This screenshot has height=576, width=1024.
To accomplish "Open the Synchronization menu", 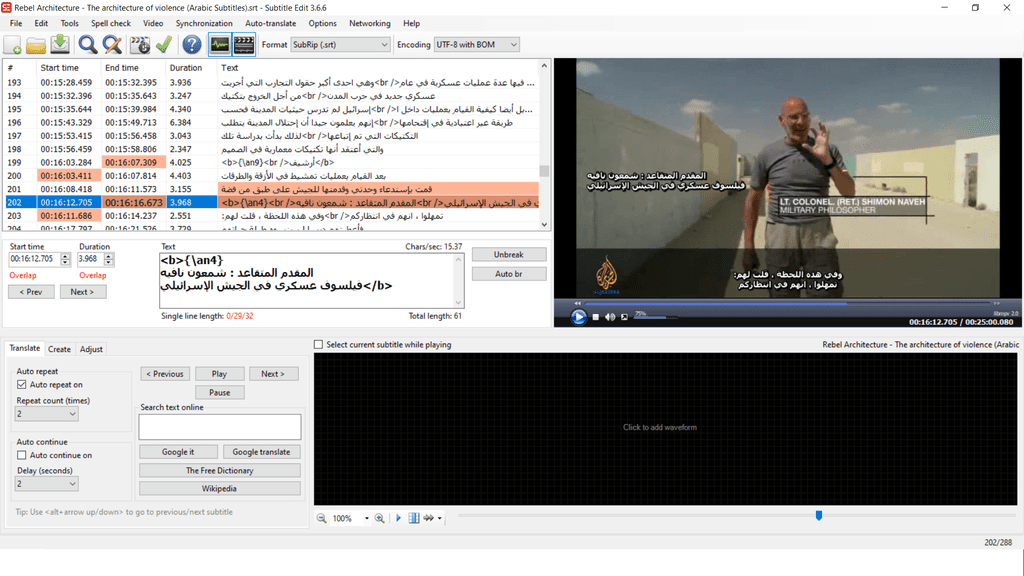I will click(x=204, y=23).
